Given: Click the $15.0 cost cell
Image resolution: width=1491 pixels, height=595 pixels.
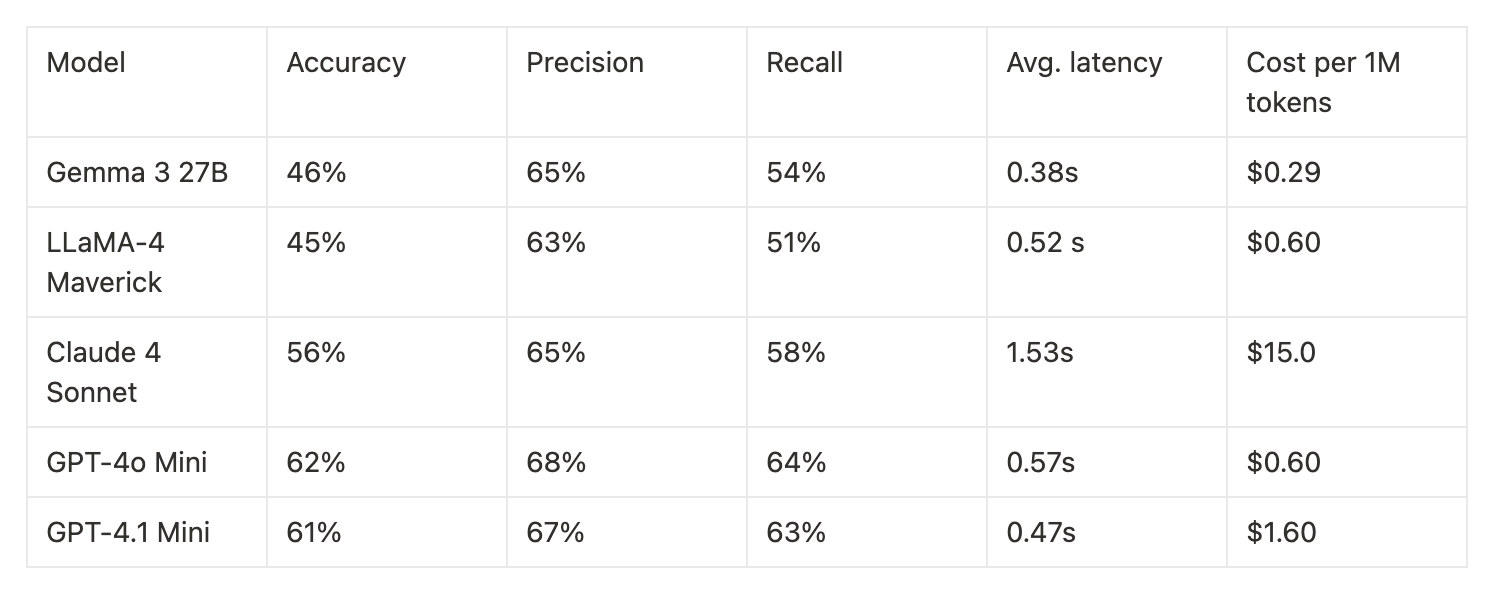Looking at the screenshot, I should coord(1347,372).
